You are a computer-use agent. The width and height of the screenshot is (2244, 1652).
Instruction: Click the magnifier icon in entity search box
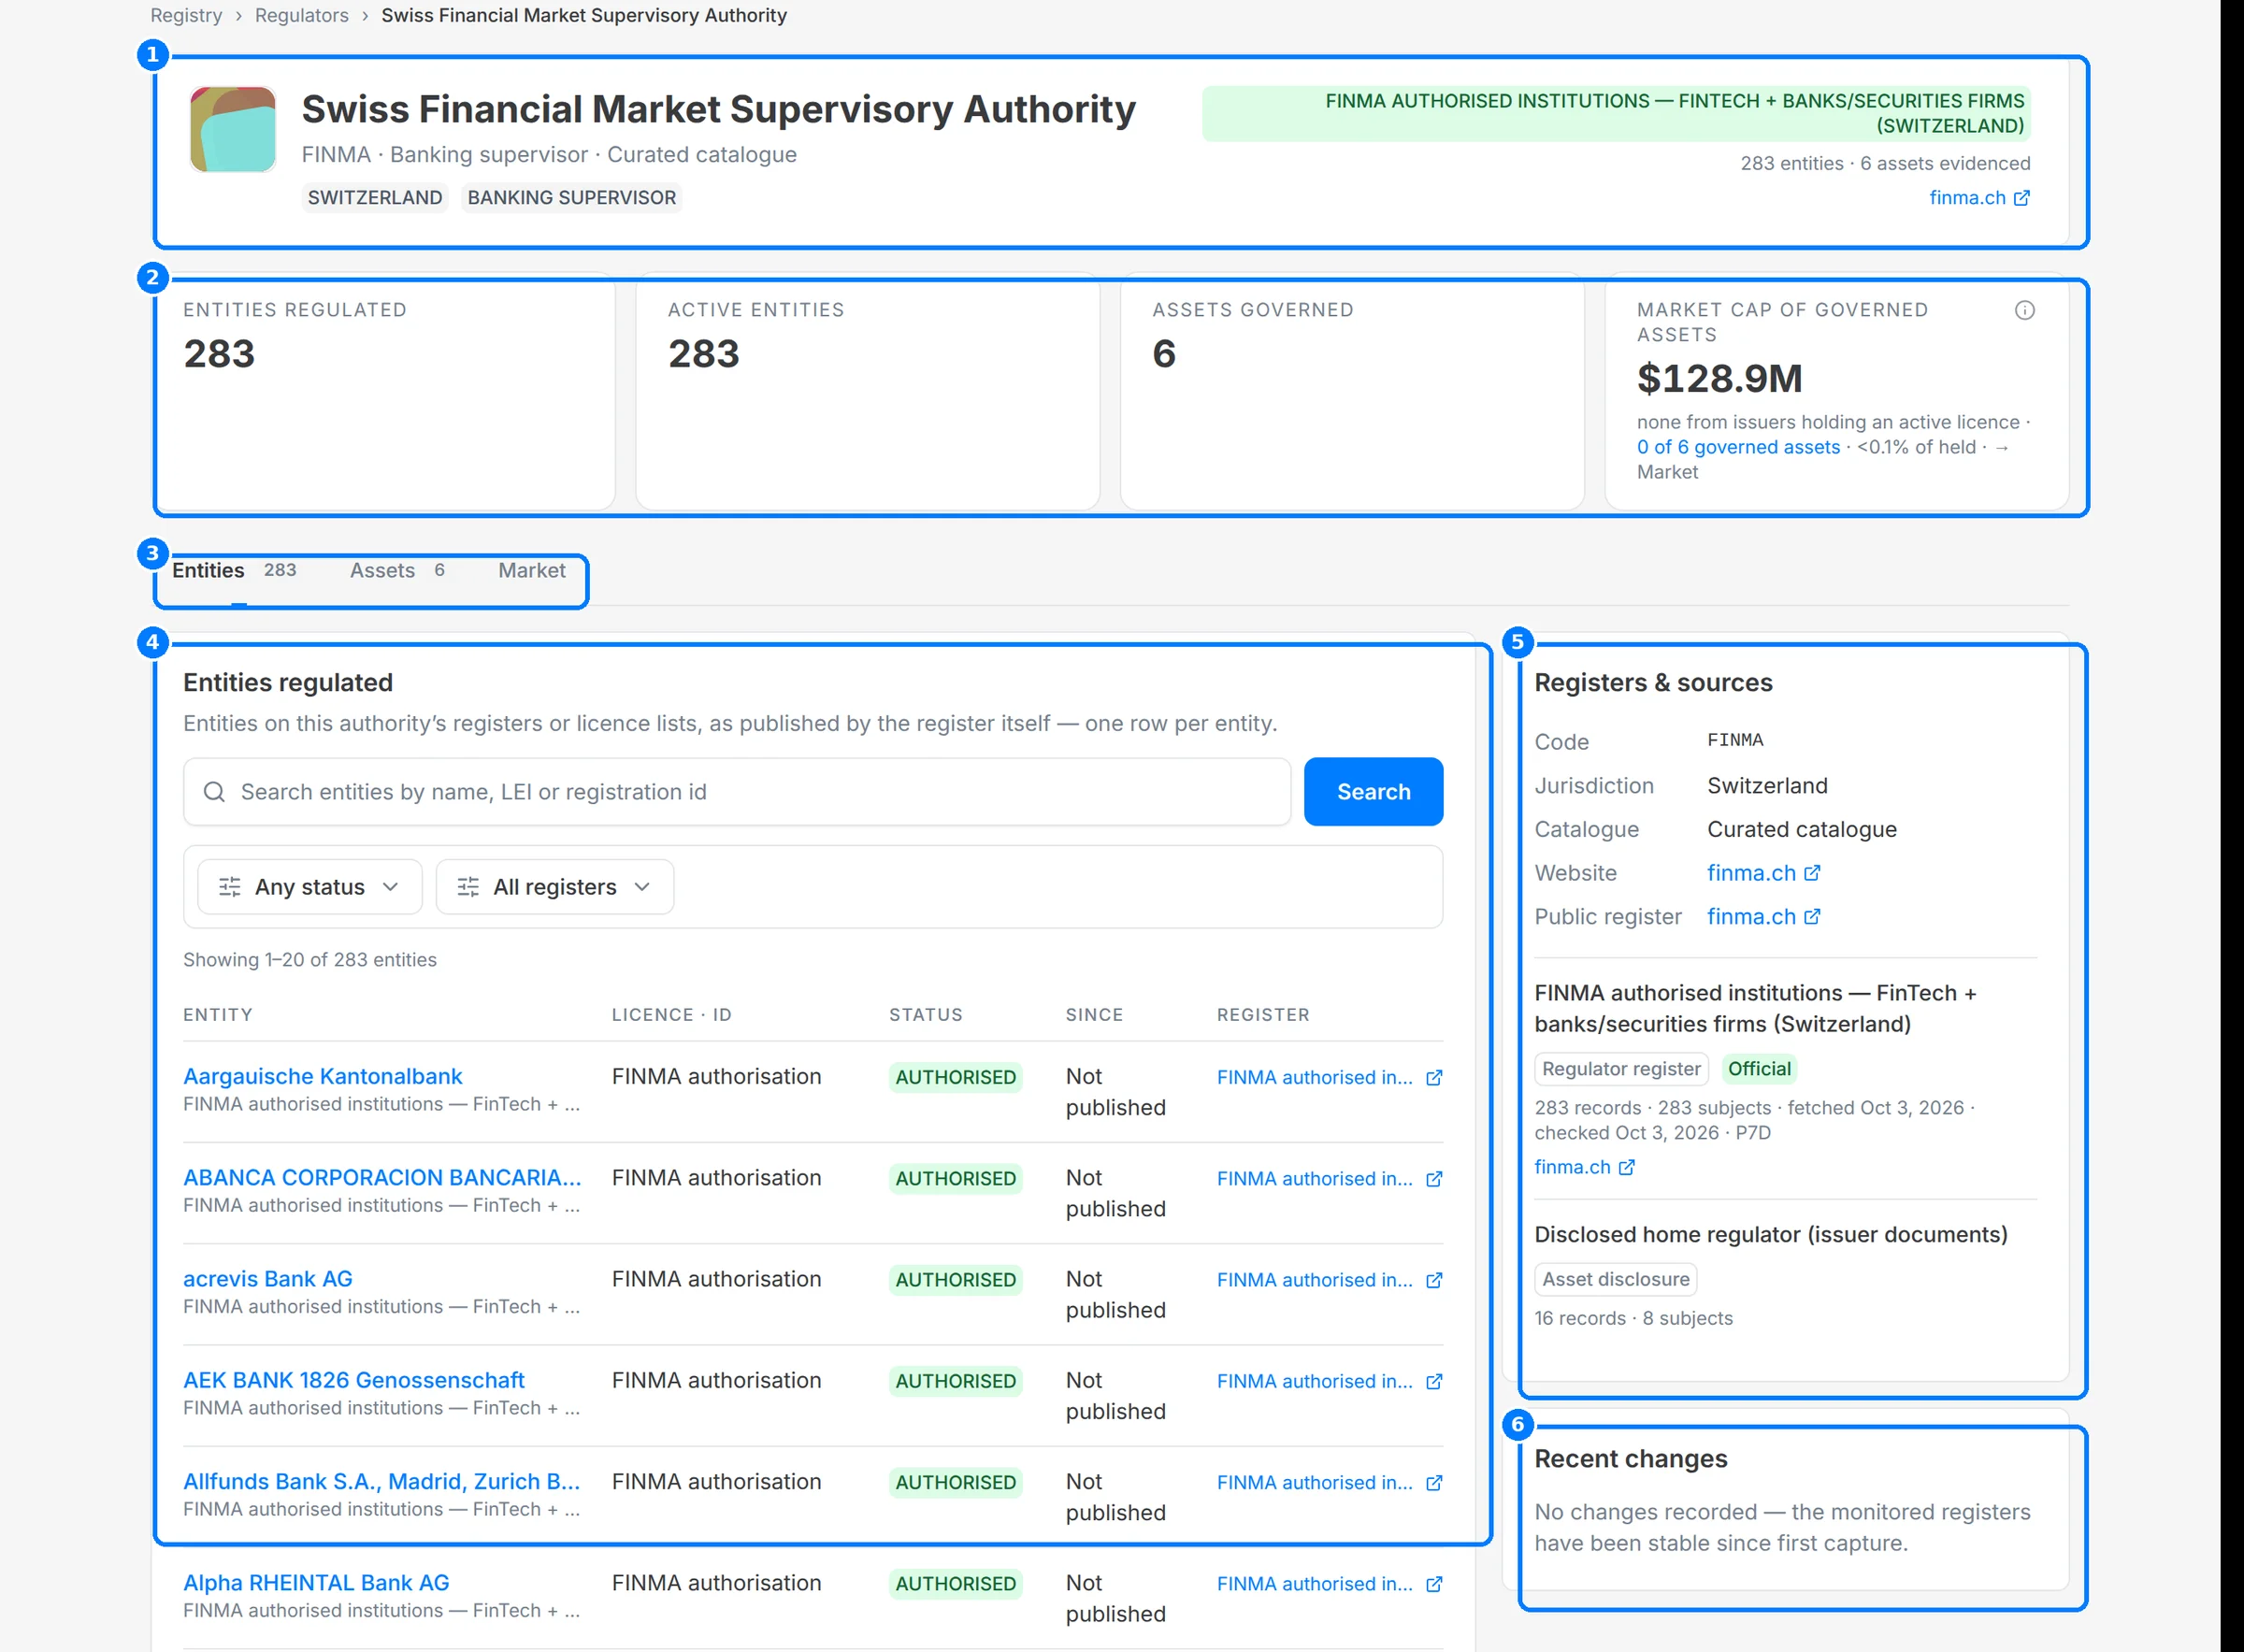tap(214, 792)
